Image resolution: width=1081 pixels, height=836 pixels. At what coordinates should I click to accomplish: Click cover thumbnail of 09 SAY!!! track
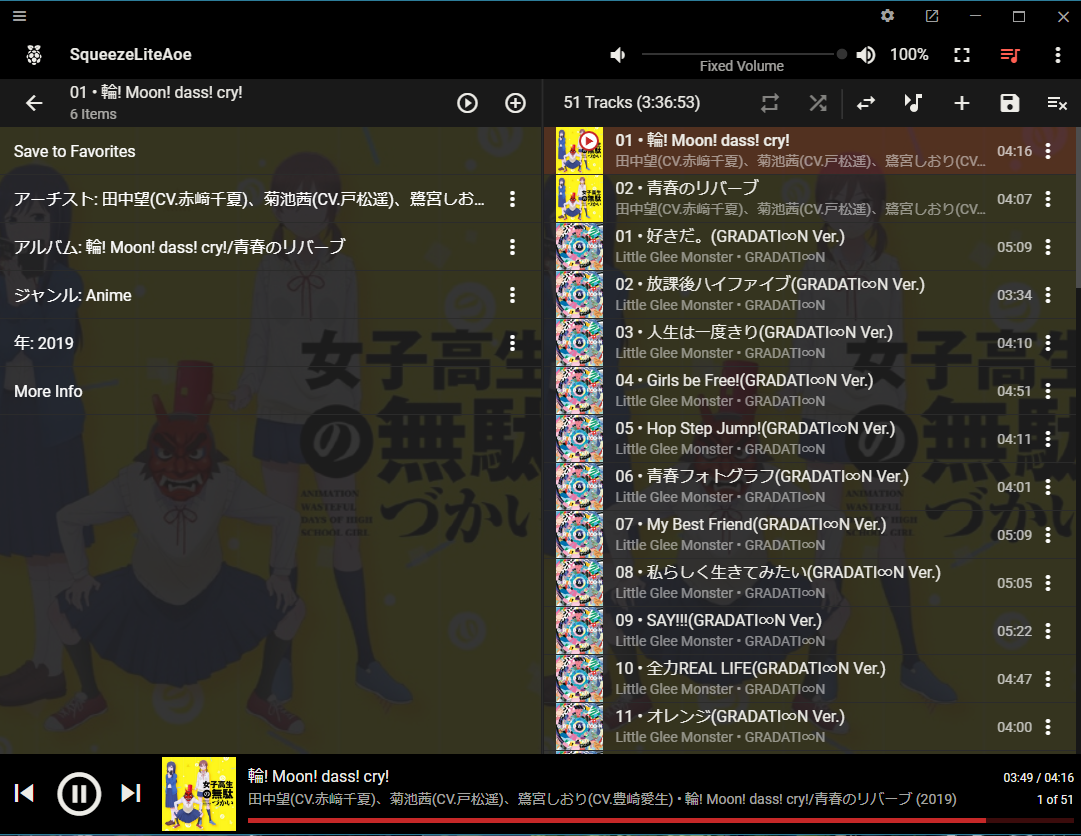pyautogui.click(x=579, y=631)
